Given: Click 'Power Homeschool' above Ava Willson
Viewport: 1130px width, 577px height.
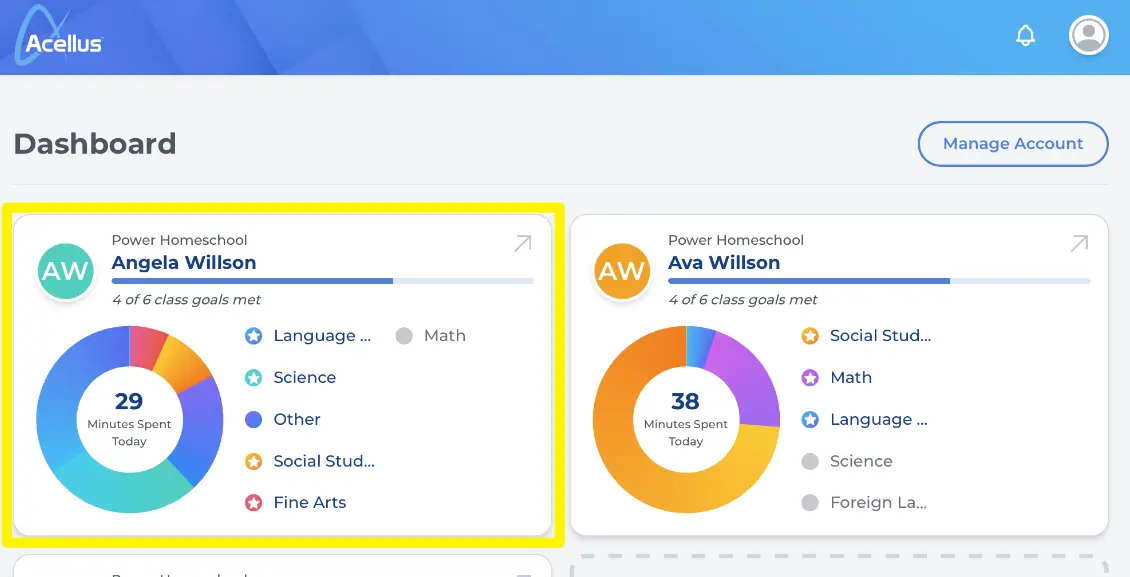Looking at the screenshot, I should coord(736,240).
